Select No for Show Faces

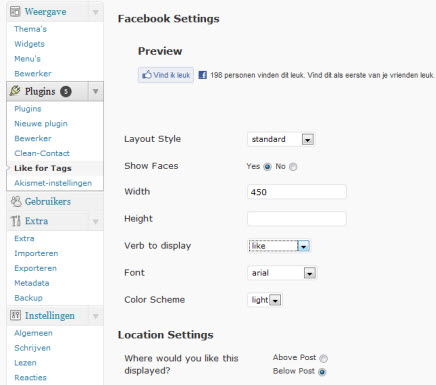click(293, 167)
